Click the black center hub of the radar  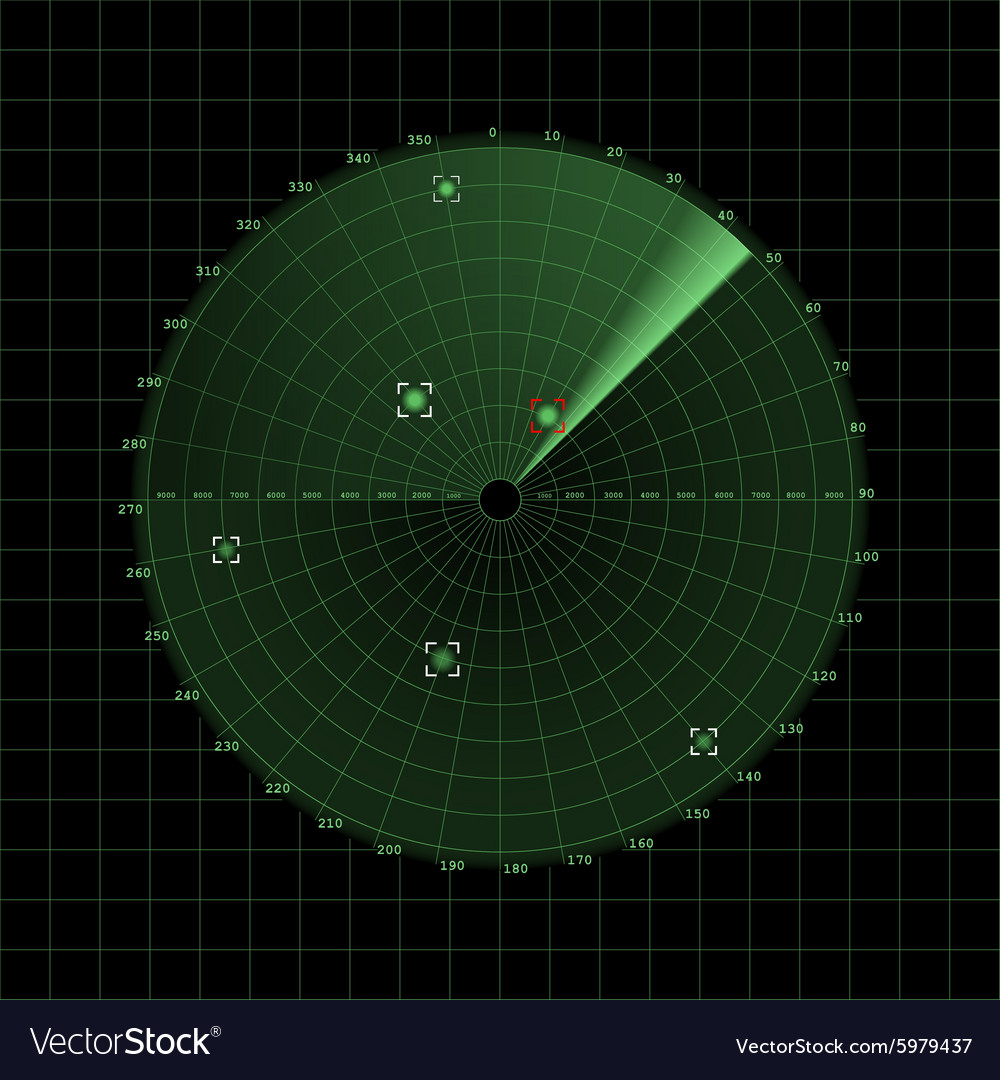[500, 500]
